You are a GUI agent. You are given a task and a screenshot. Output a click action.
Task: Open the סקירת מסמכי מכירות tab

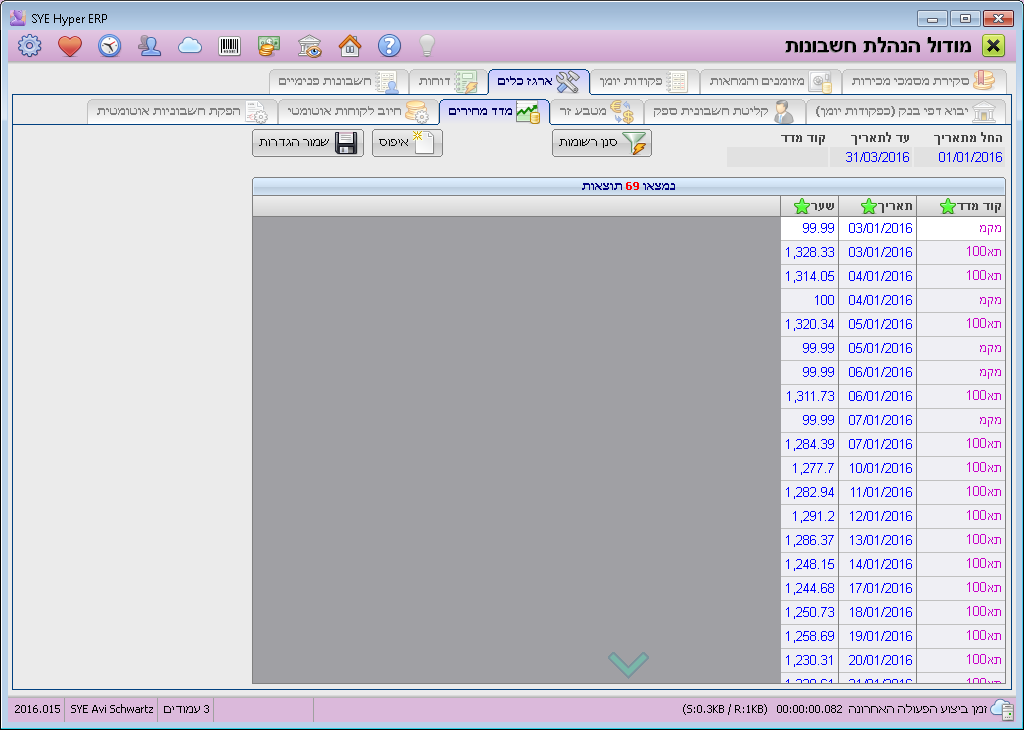pos(923,82)
